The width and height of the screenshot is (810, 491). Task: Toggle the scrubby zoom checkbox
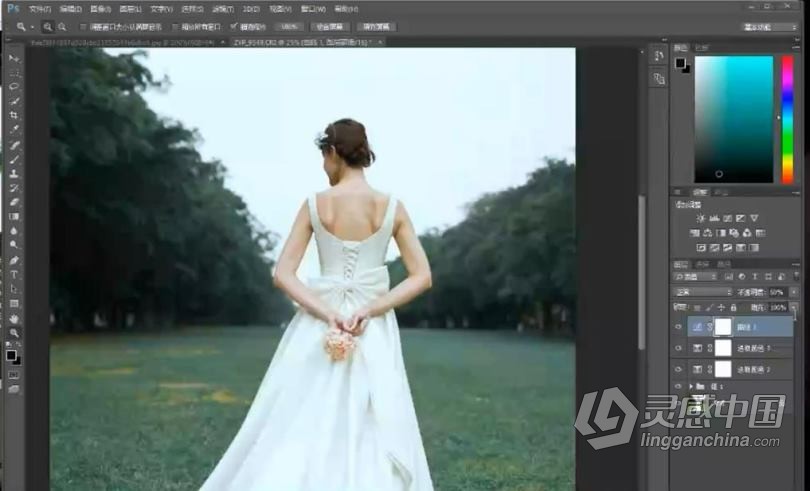tap(234, 26)
